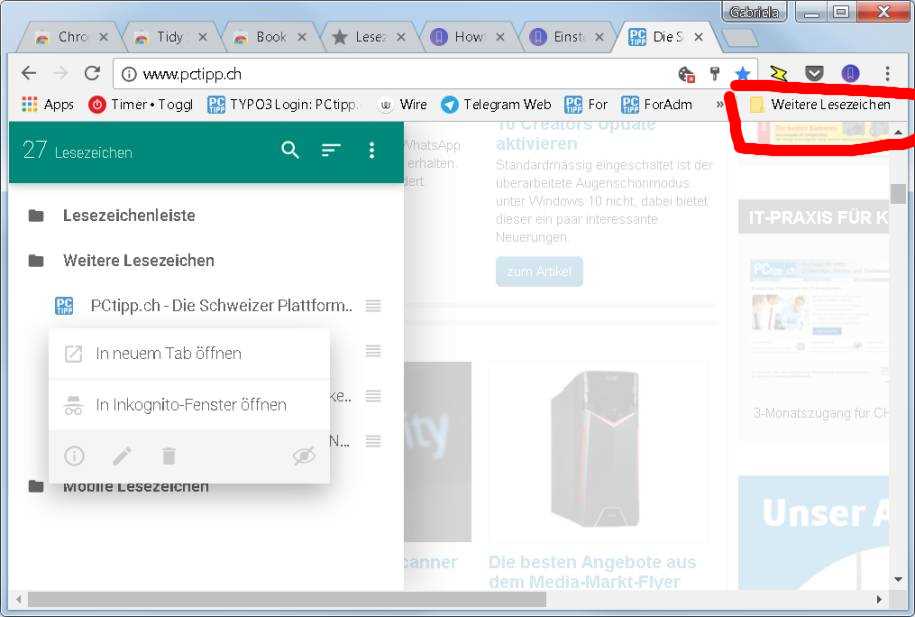The width and height of the screenshot is (915, 617).
Task: Switch to the Lese tab
Action: click(369, 37)
